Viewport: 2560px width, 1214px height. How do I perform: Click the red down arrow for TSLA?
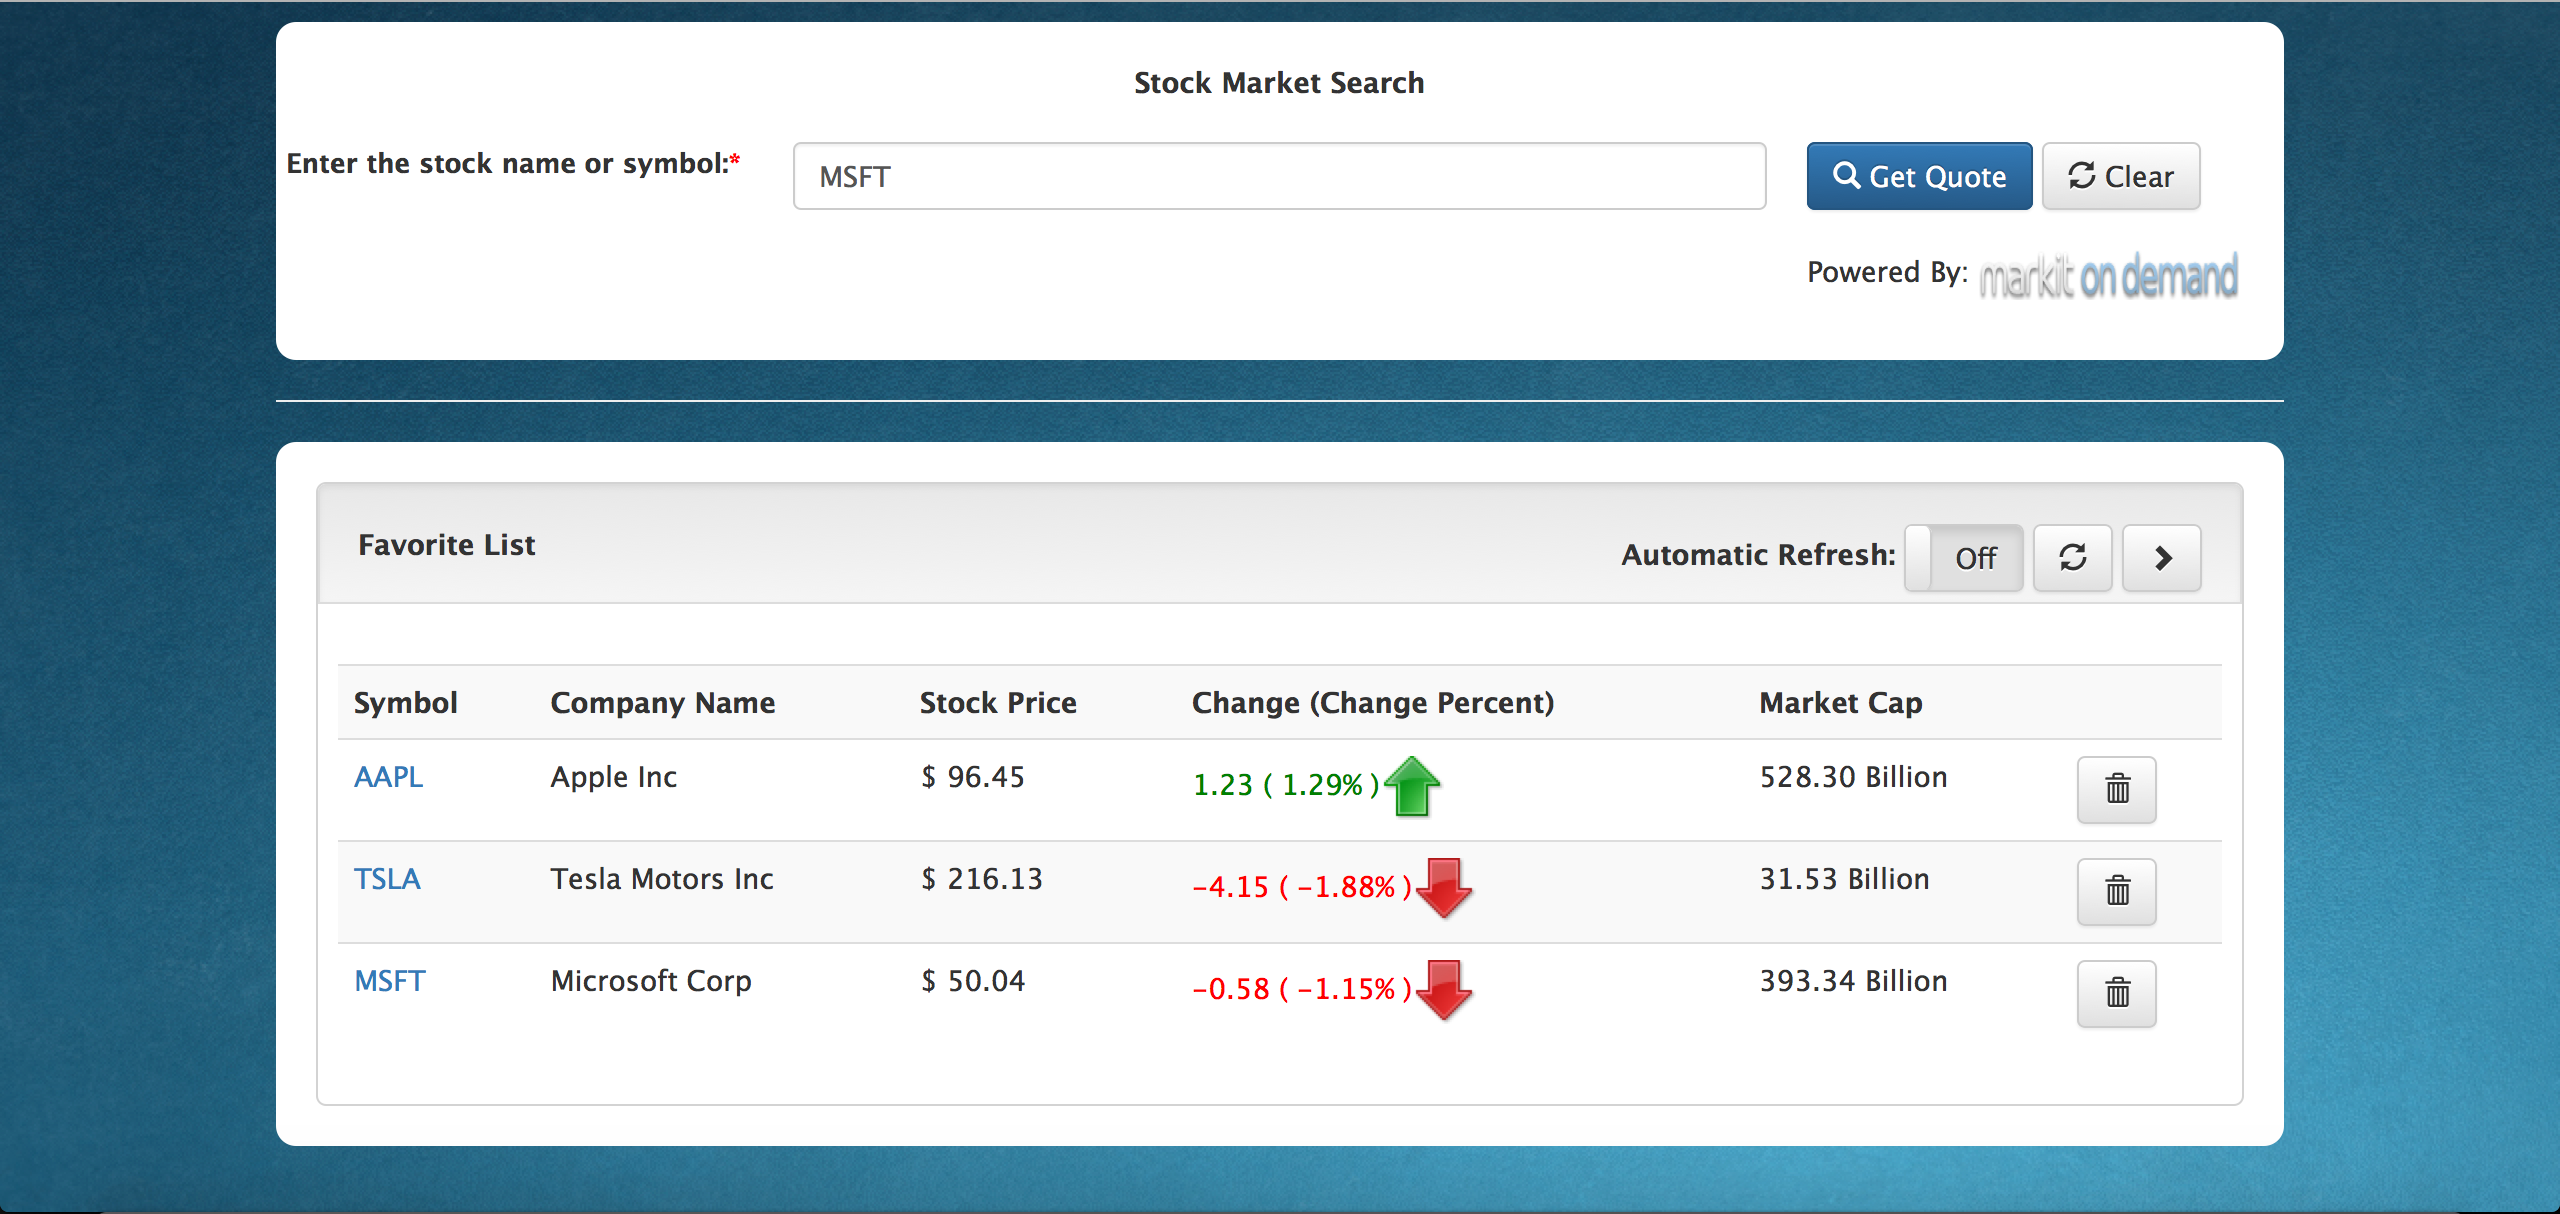pos(1444,888)
